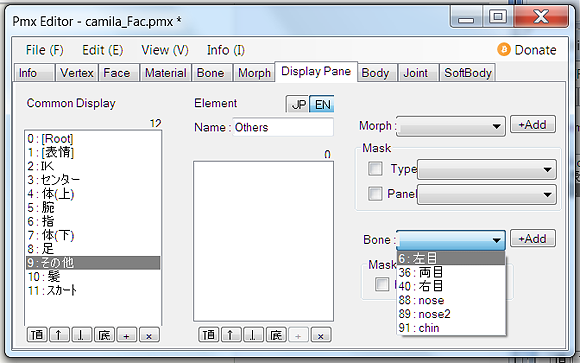The height and width of the screenshot is (363, 580).
Task: Select '6 : 指' in Common Display list
Action: (x=93, y=221)
